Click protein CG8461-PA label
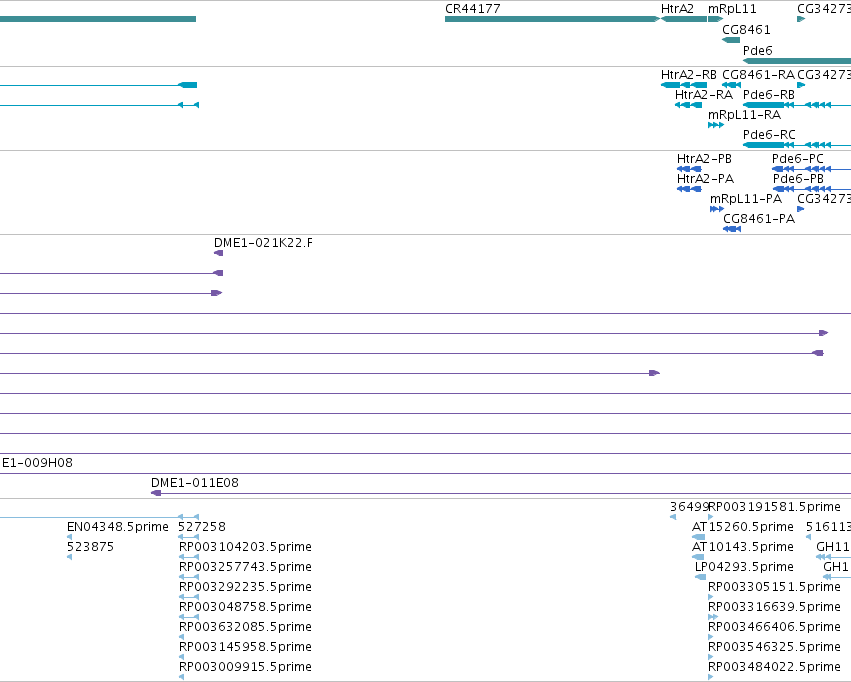This screenshot has height=682, width=851. coord(759,219)
